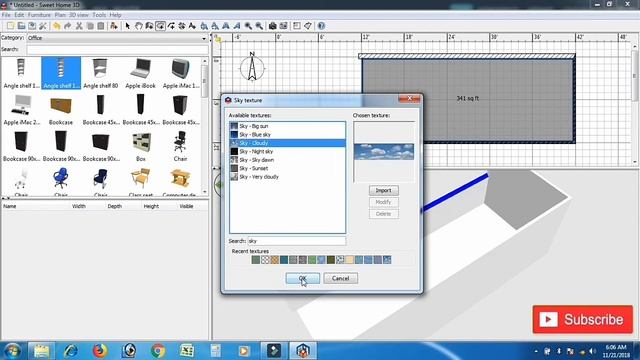
Task: Open the Tools menu
Action: [x=99, y=15]
